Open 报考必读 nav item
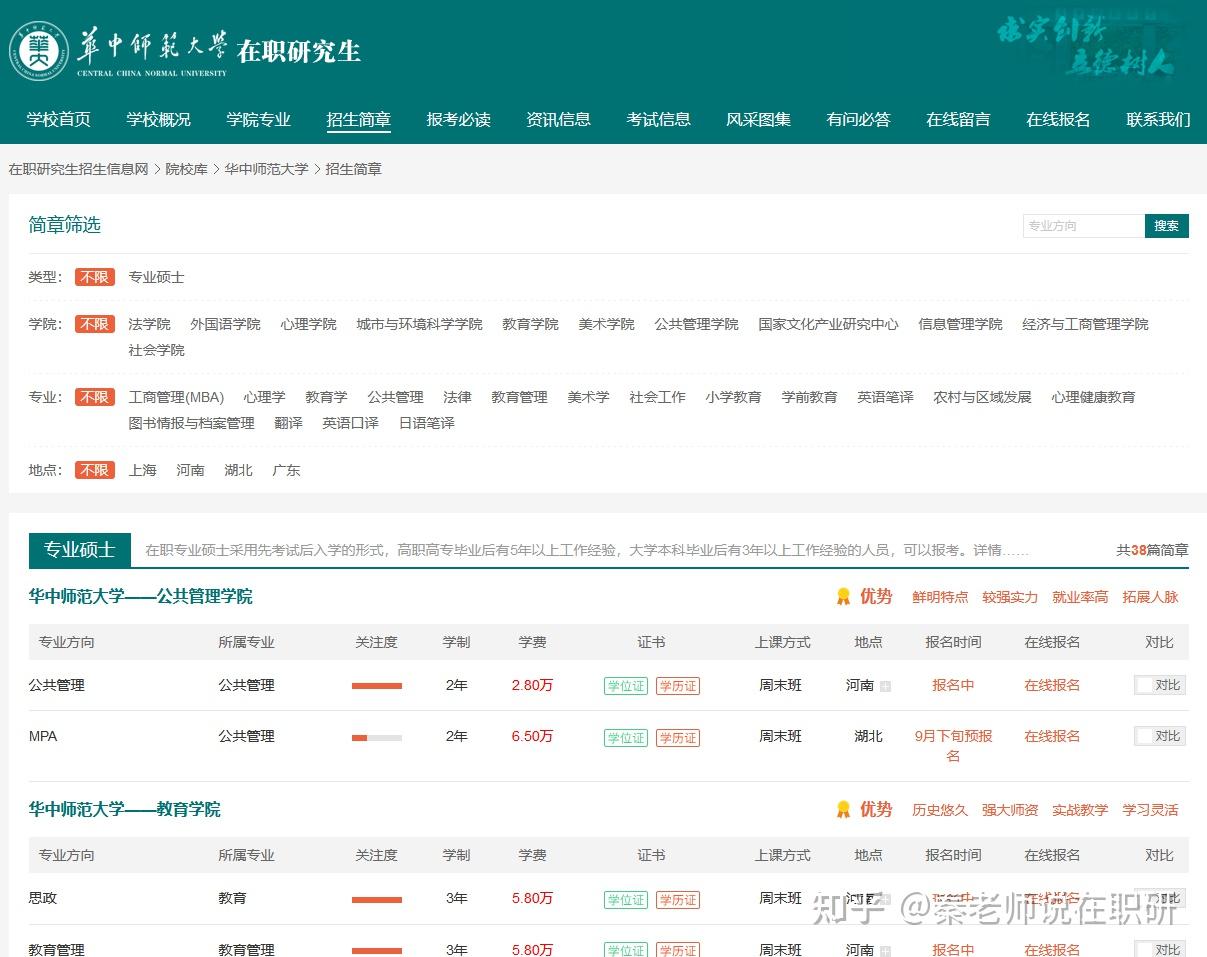Image resolution: width=1207 pixels, height=957 pixels. coord(459,119)
